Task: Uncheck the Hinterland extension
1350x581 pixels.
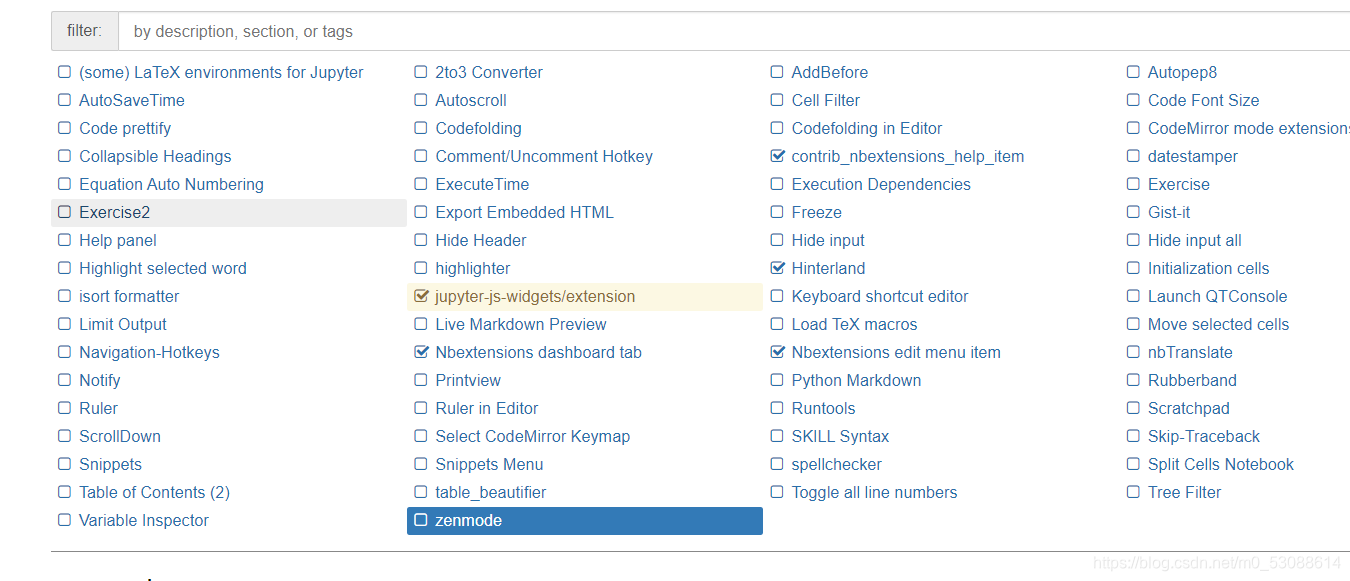Action: 777,268
